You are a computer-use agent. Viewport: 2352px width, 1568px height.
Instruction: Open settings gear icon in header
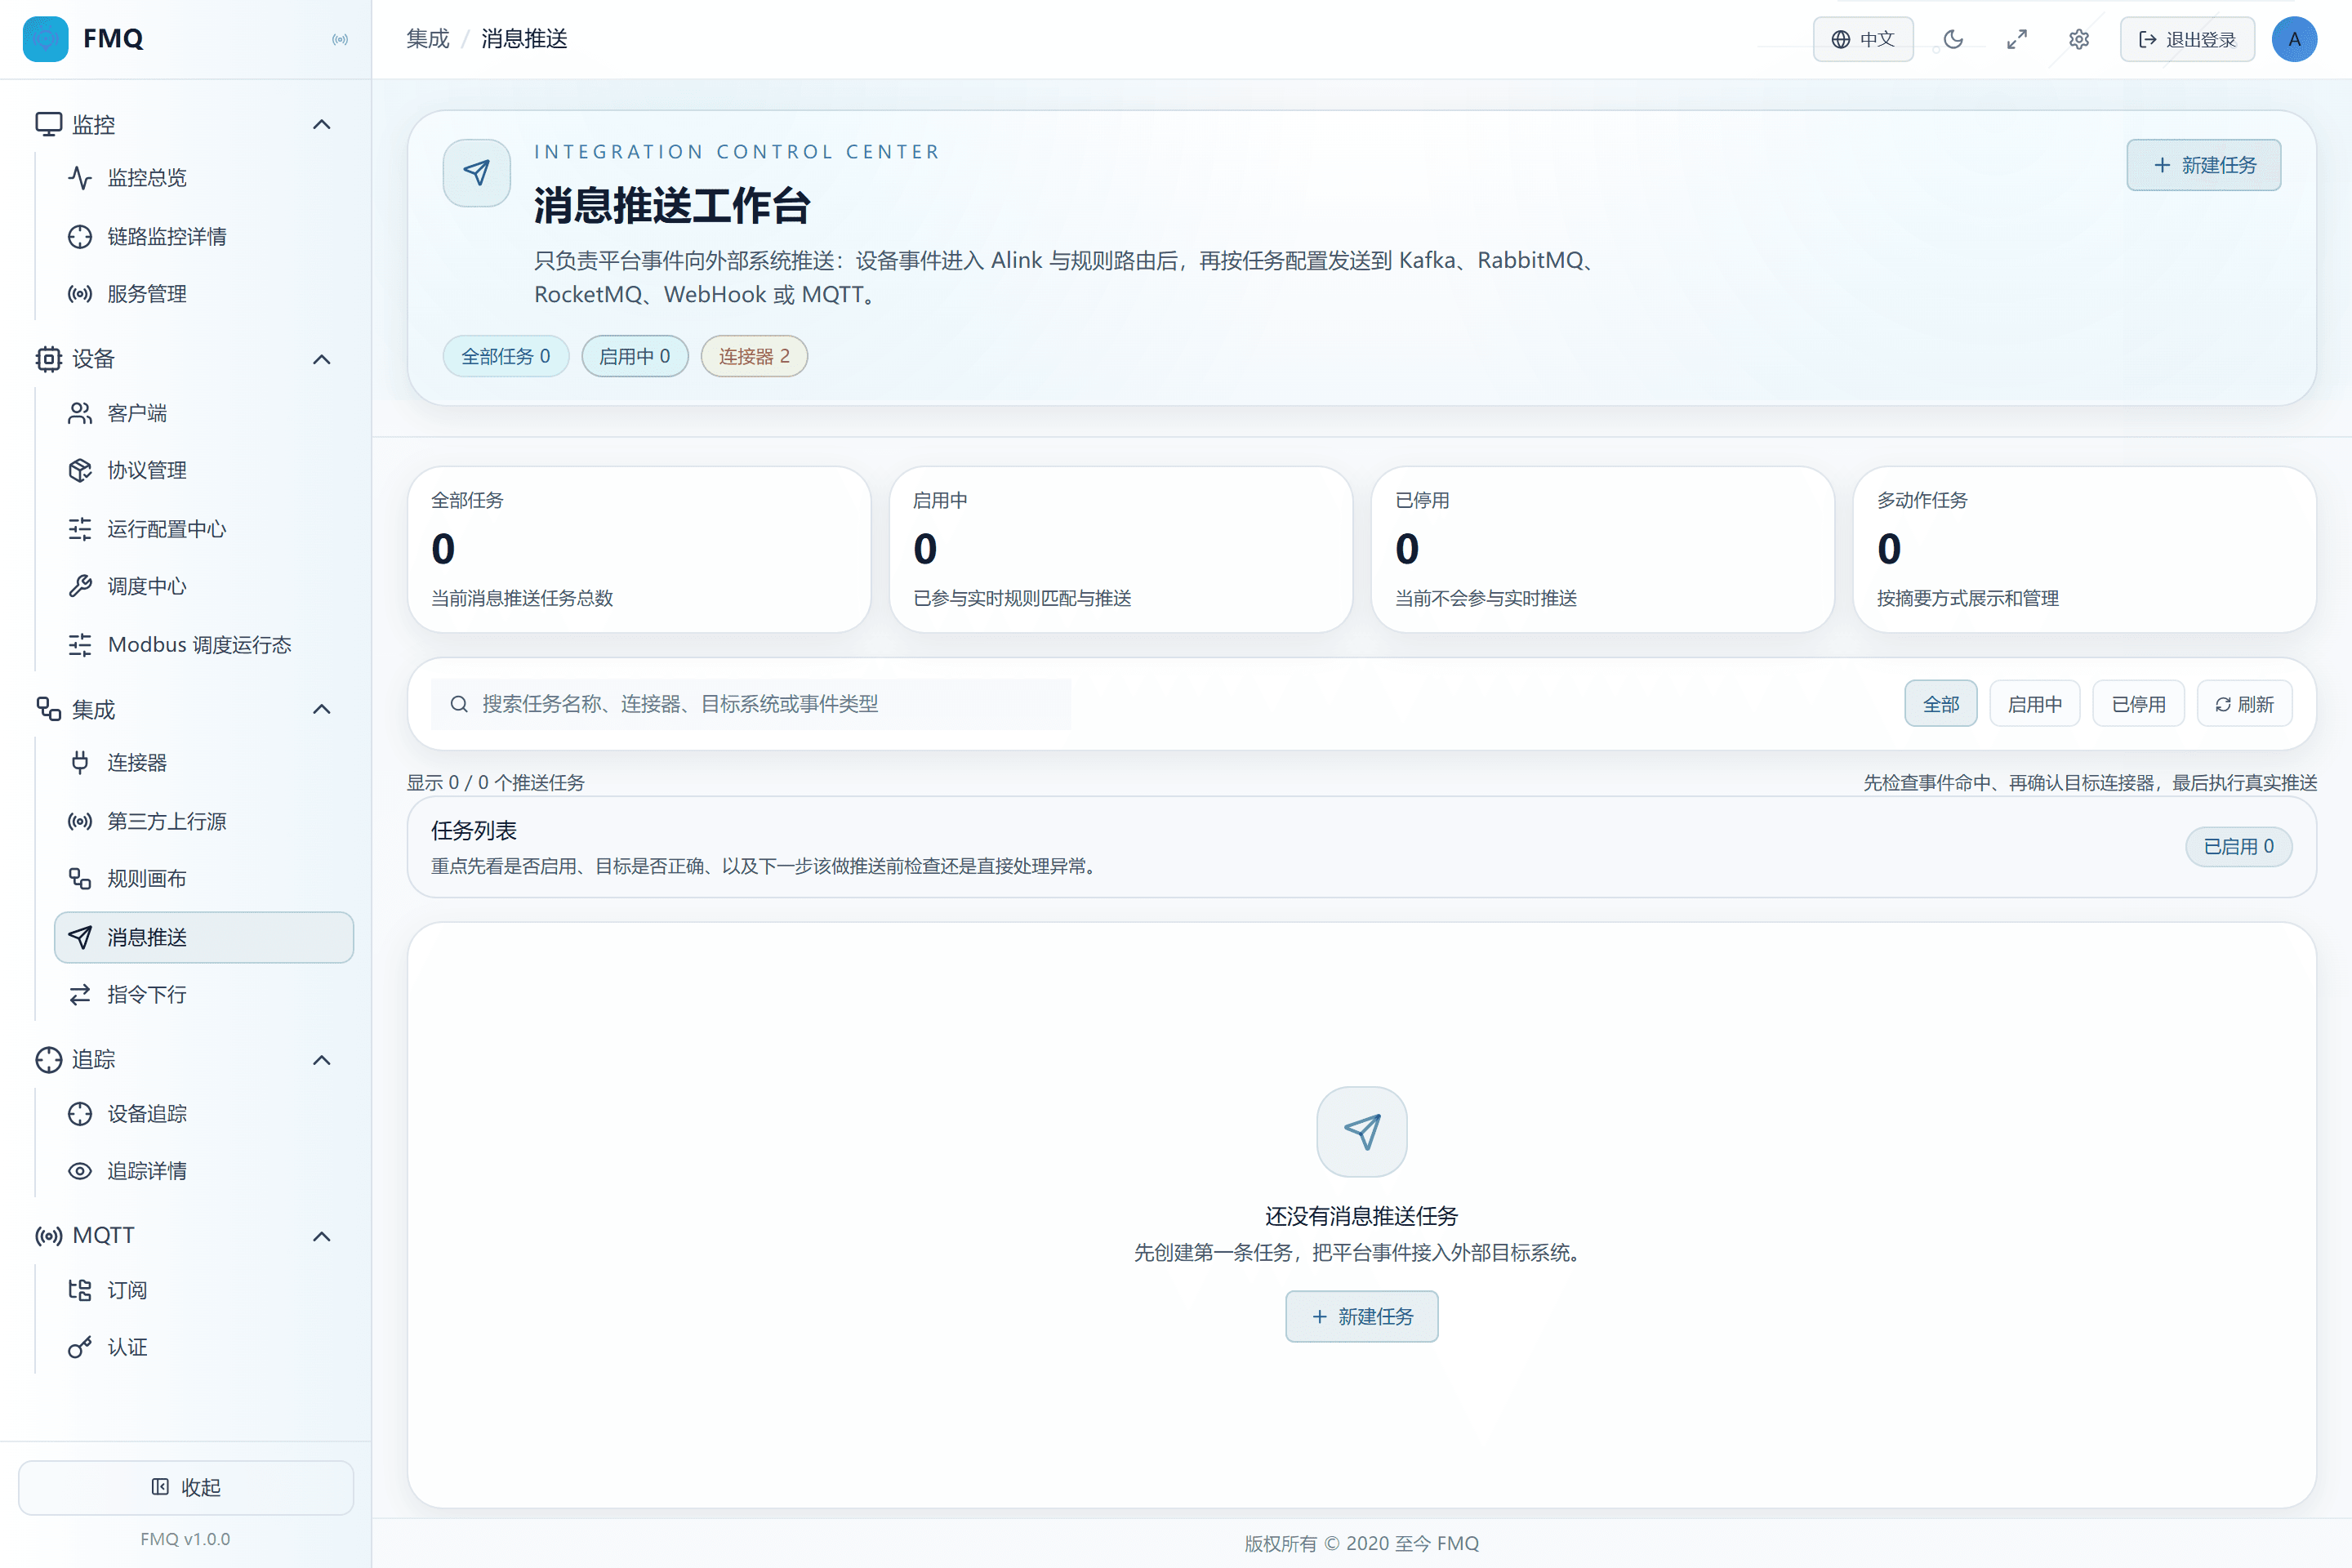2079,39
